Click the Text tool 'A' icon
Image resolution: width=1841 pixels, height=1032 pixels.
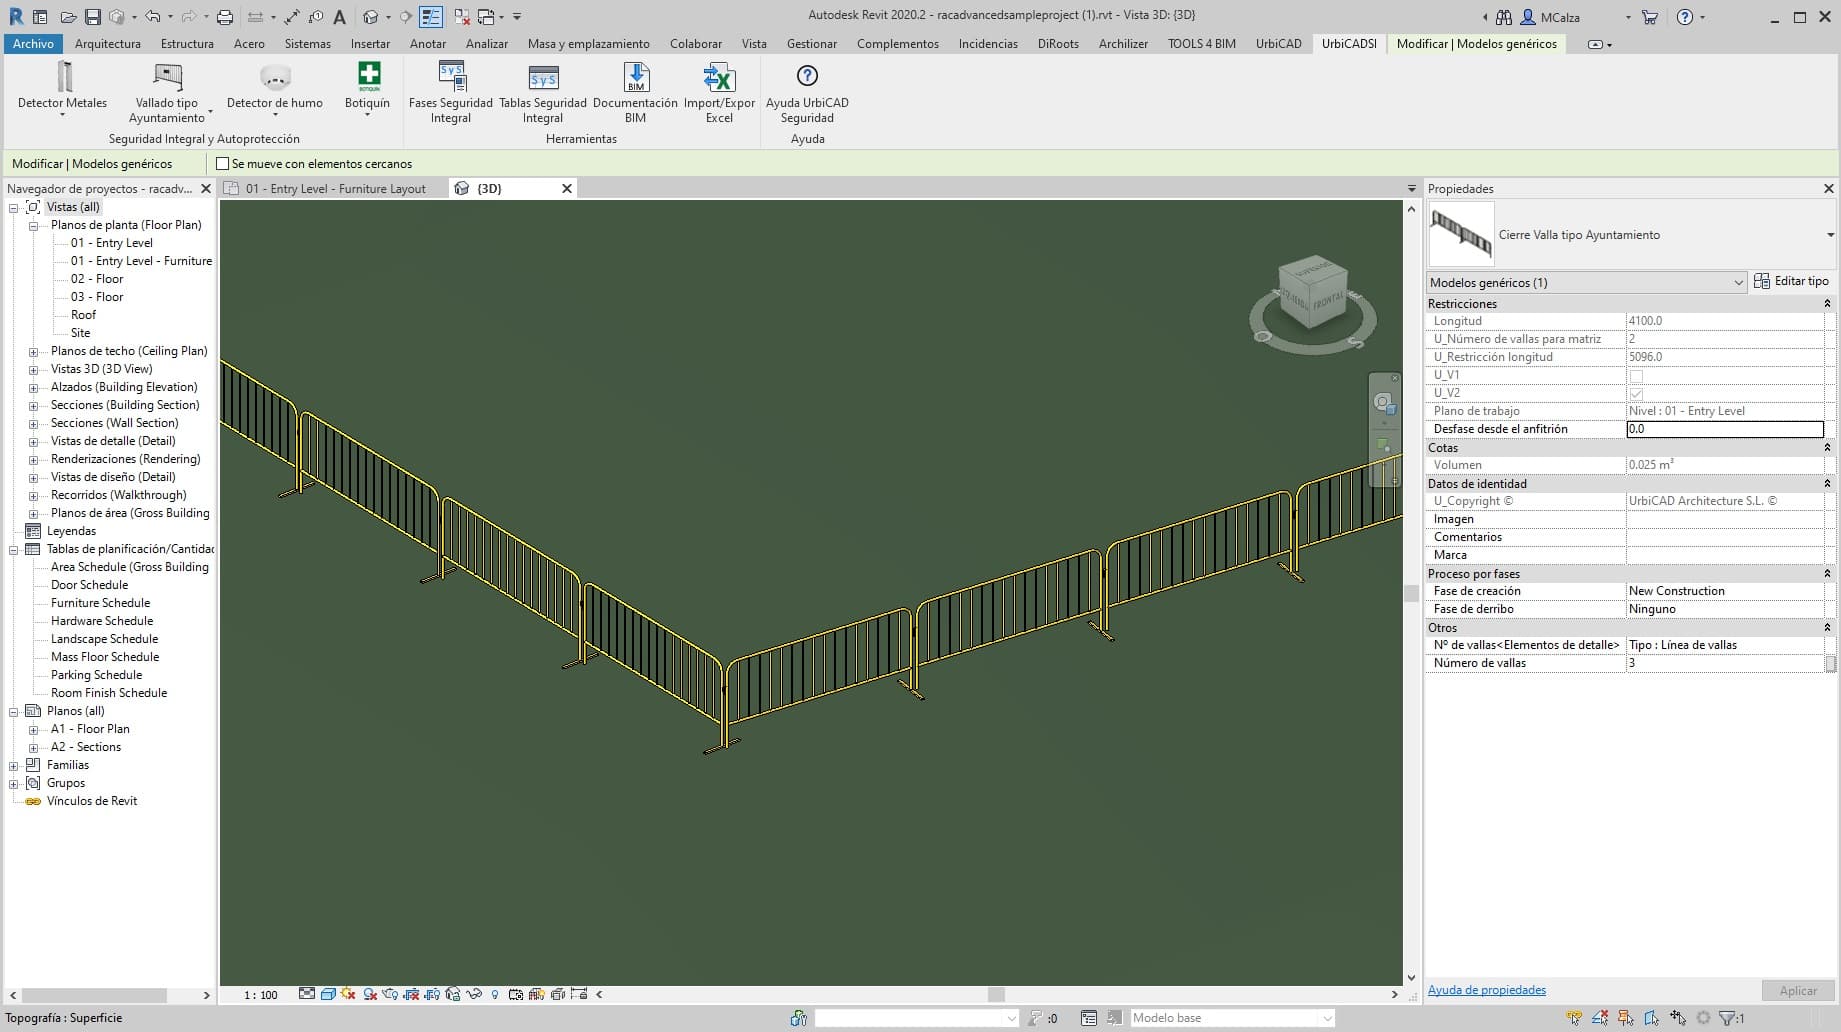coord(340,17)
